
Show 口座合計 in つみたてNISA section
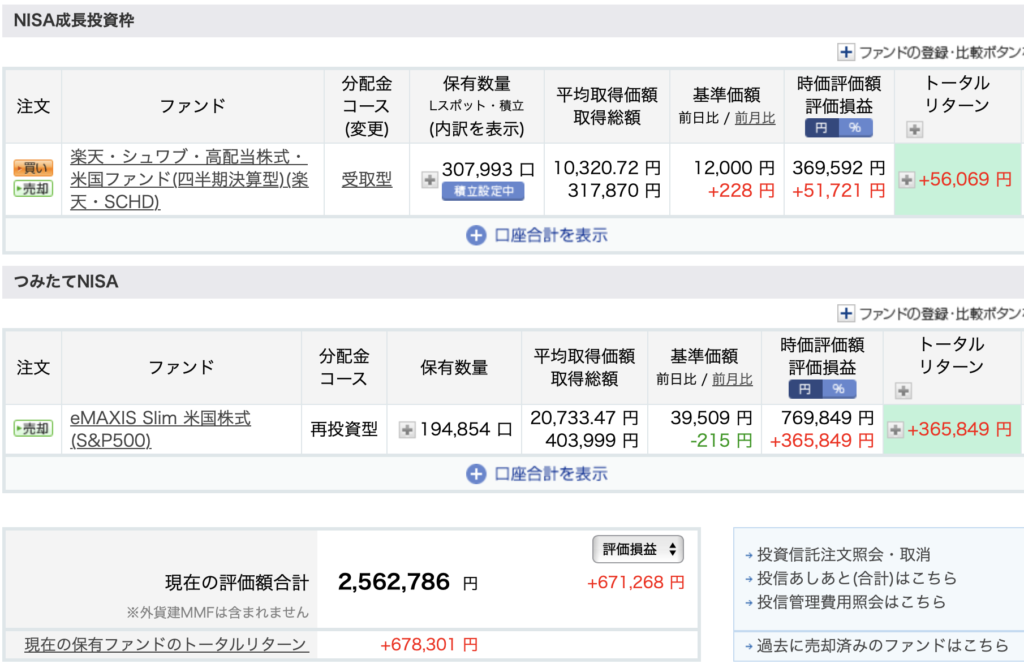pos(537,474)
